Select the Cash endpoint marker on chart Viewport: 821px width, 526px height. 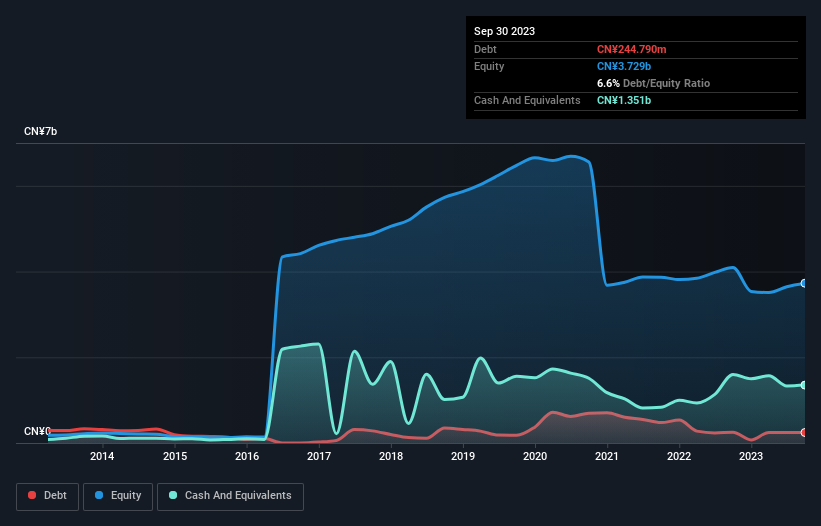pyautogui.click(x=804, y=385)
